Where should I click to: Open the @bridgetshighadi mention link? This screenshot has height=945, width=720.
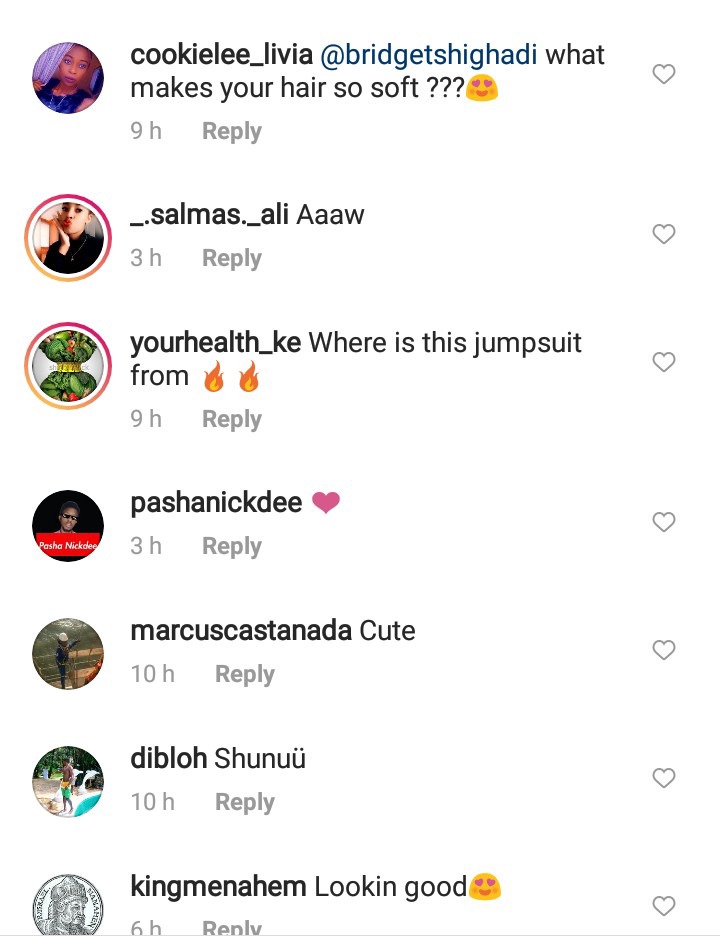coord(428,55)
